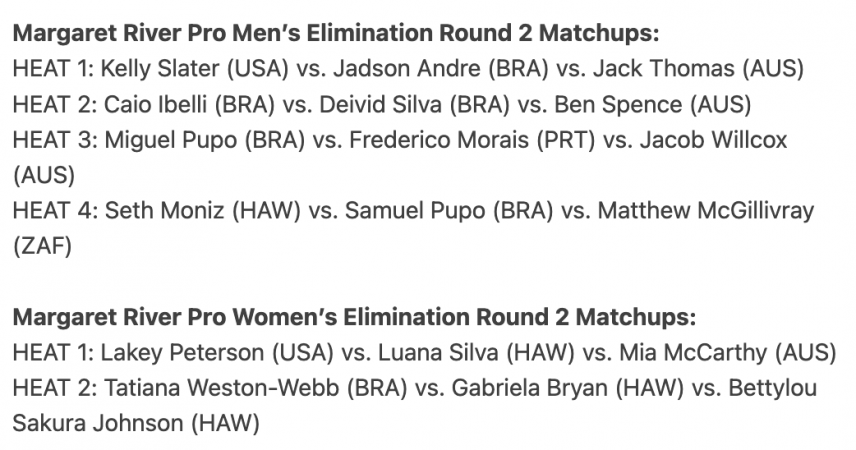856x450 pixels.
Task: Click the Men's Elimination Round 2 Matchups heading
Action: (x=336, y=33)
